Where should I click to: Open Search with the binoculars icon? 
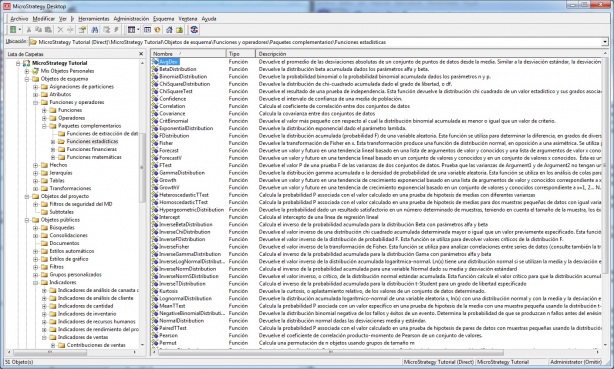click(x=94, y=30)
